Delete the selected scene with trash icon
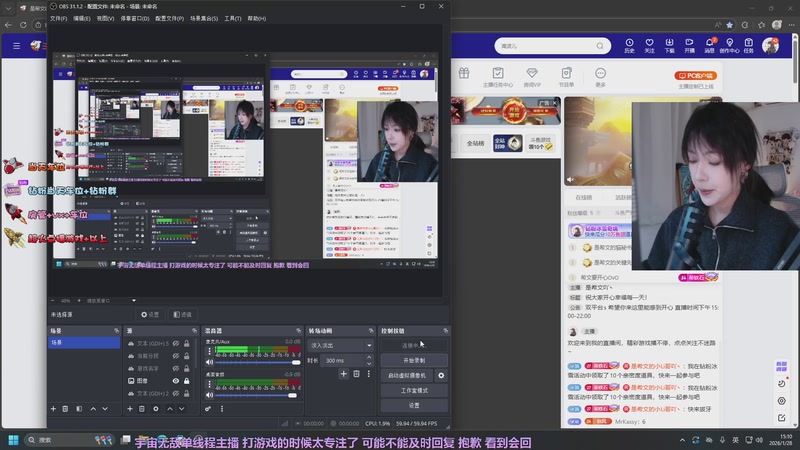This screenshot has height=450, width=800. tap(65, 409)
